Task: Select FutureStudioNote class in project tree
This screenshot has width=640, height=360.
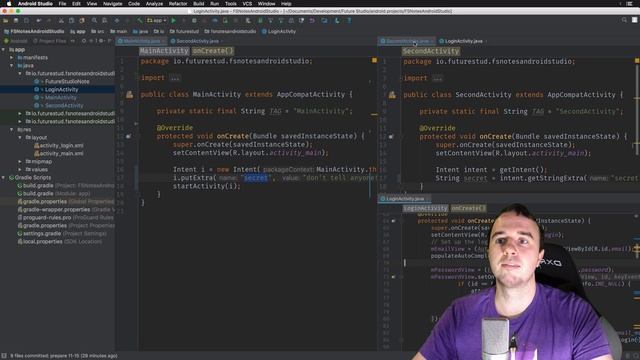Action: coord(67,82)
